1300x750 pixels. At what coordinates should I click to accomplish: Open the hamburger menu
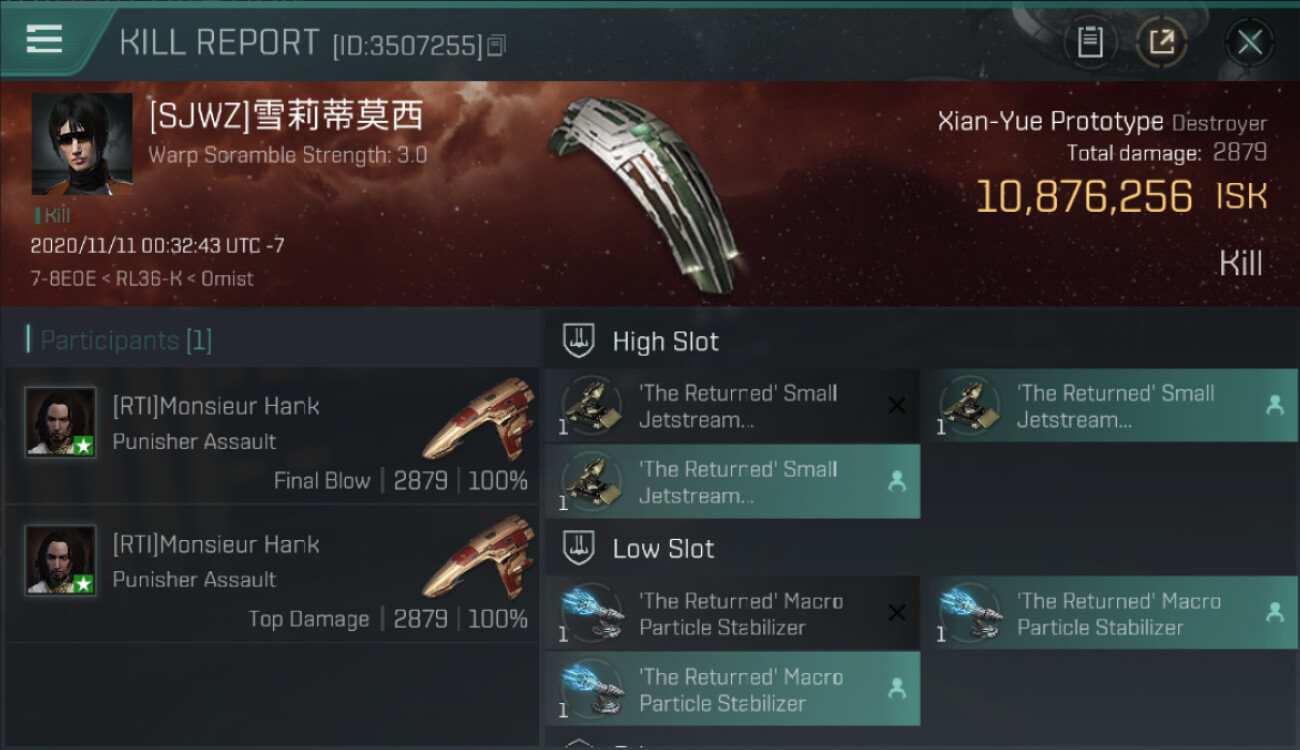pyautogui.click(x=44, y=39)
